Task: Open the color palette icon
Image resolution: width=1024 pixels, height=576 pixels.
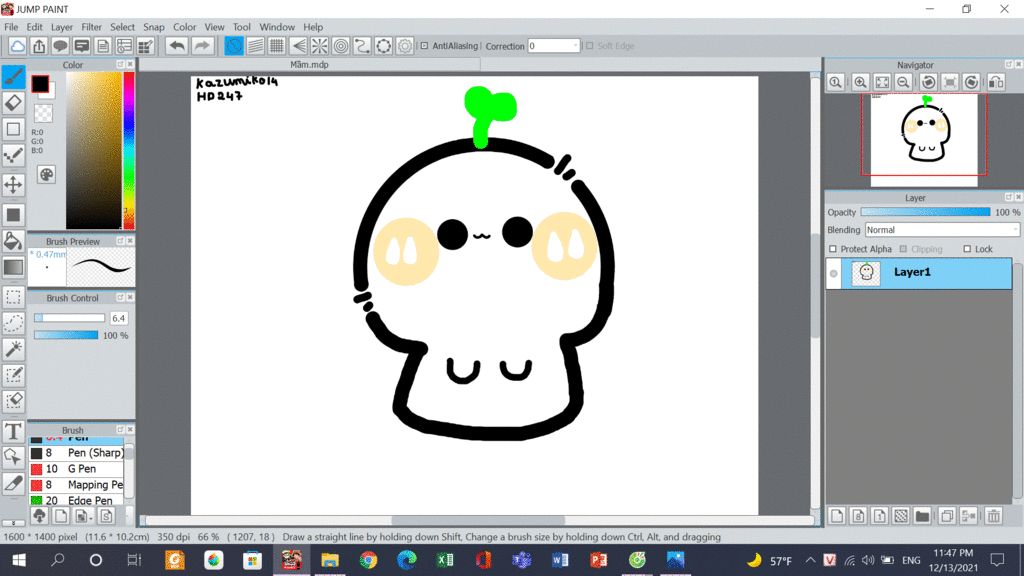Action: (x=46, y=174)
